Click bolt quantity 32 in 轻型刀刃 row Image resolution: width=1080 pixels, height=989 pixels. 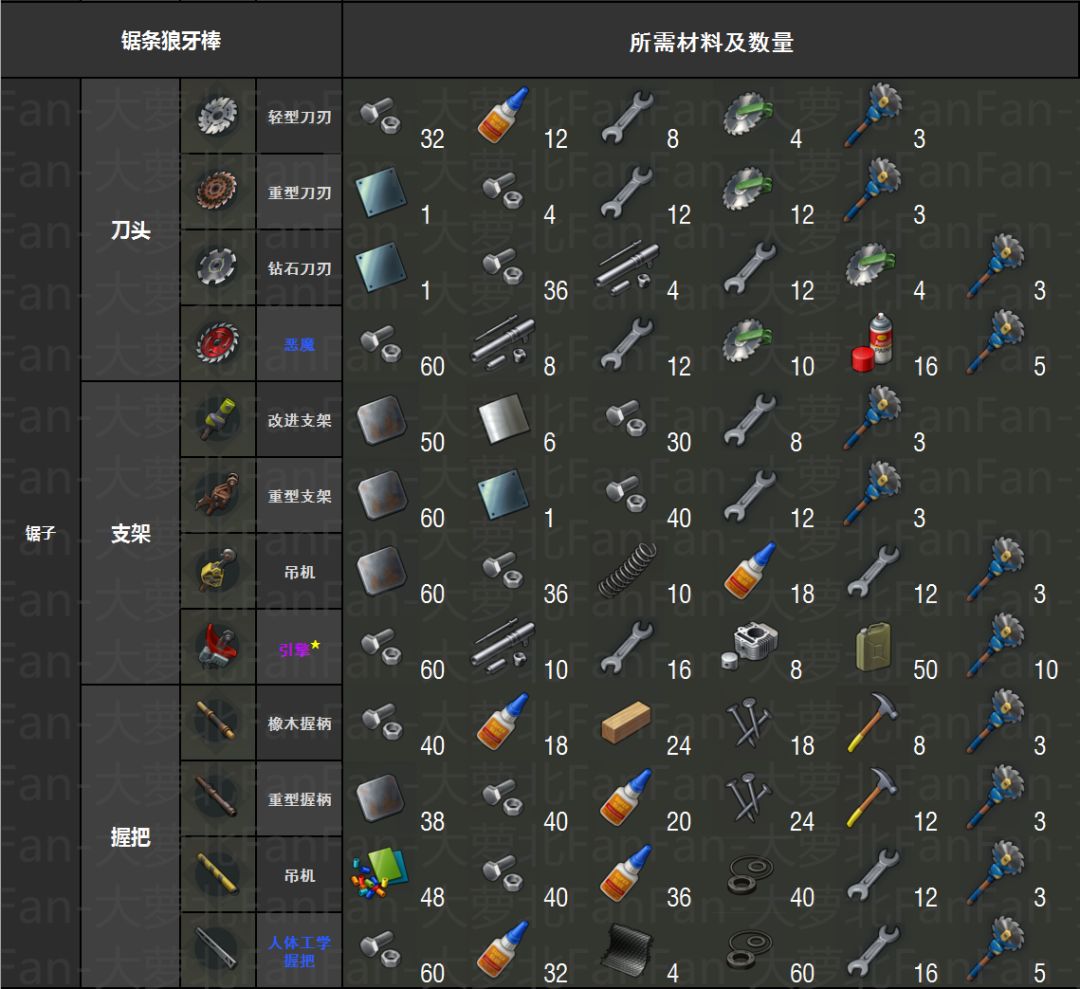(433, 139)
